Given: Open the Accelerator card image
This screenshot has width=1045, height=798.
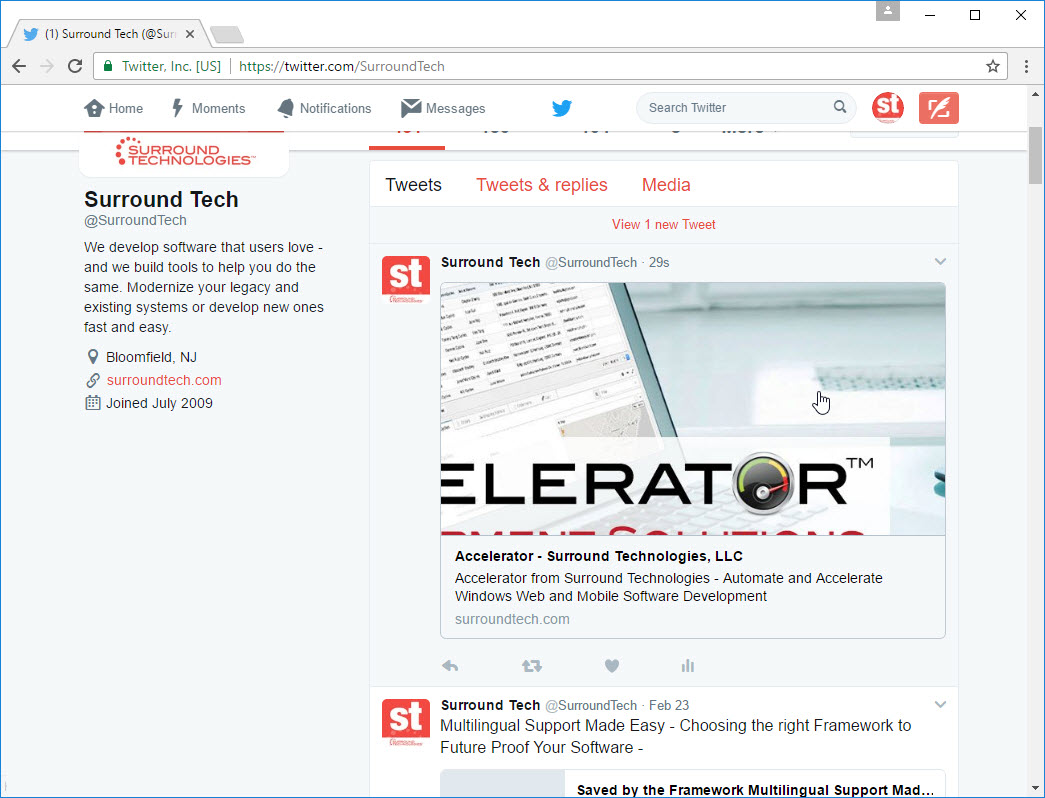Looking at the screenshot, I should 692,409.
